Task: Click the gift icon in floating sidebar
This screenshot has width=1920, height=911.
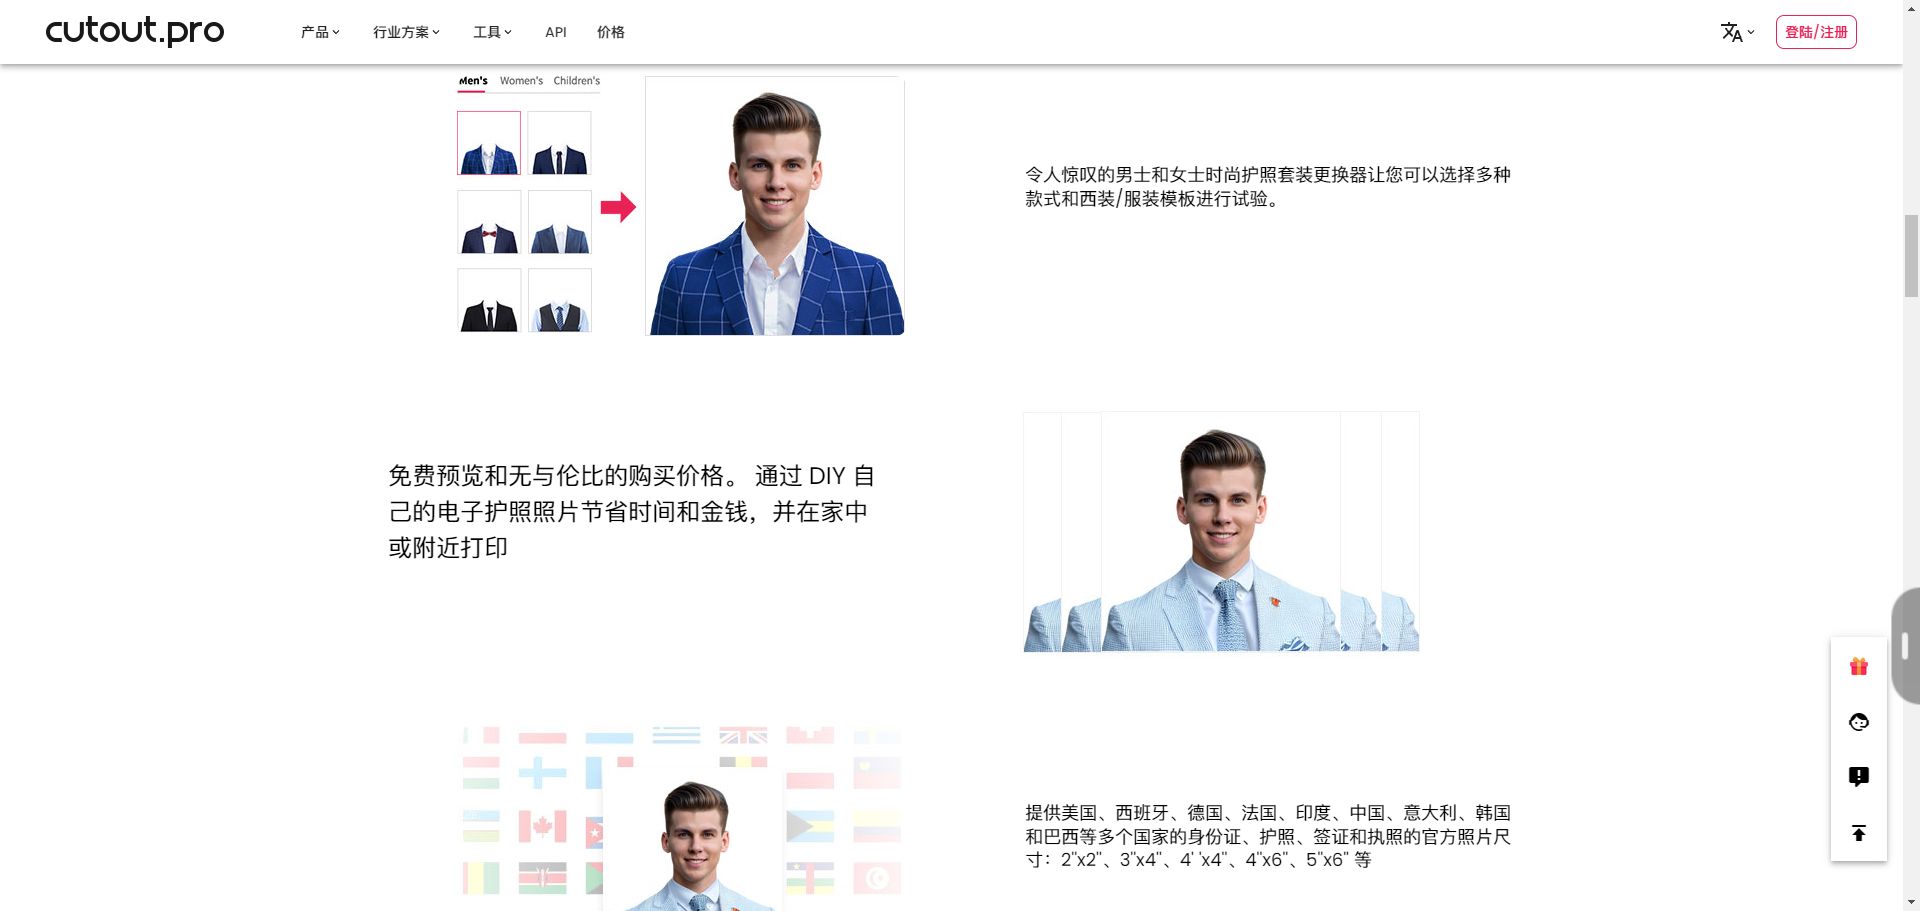Action: (x=1859, y=666)
